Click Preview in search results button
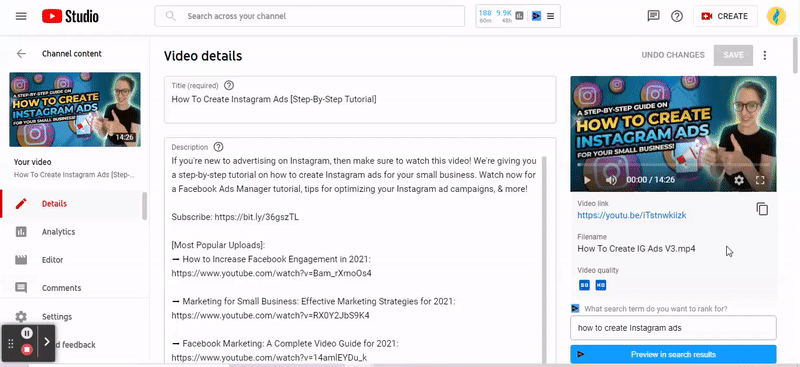800x367 pixels. coord(673,354)
